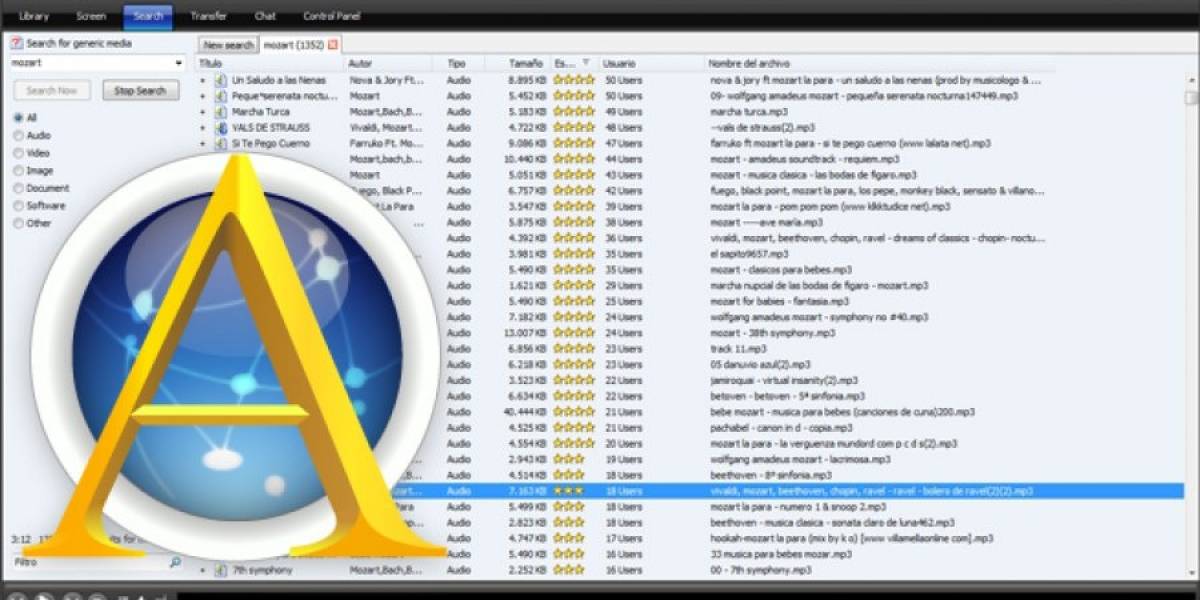Expand the Si Te Pego Cuerno result
Viewport: 1200px width, 600px height.
pos(204,144)
